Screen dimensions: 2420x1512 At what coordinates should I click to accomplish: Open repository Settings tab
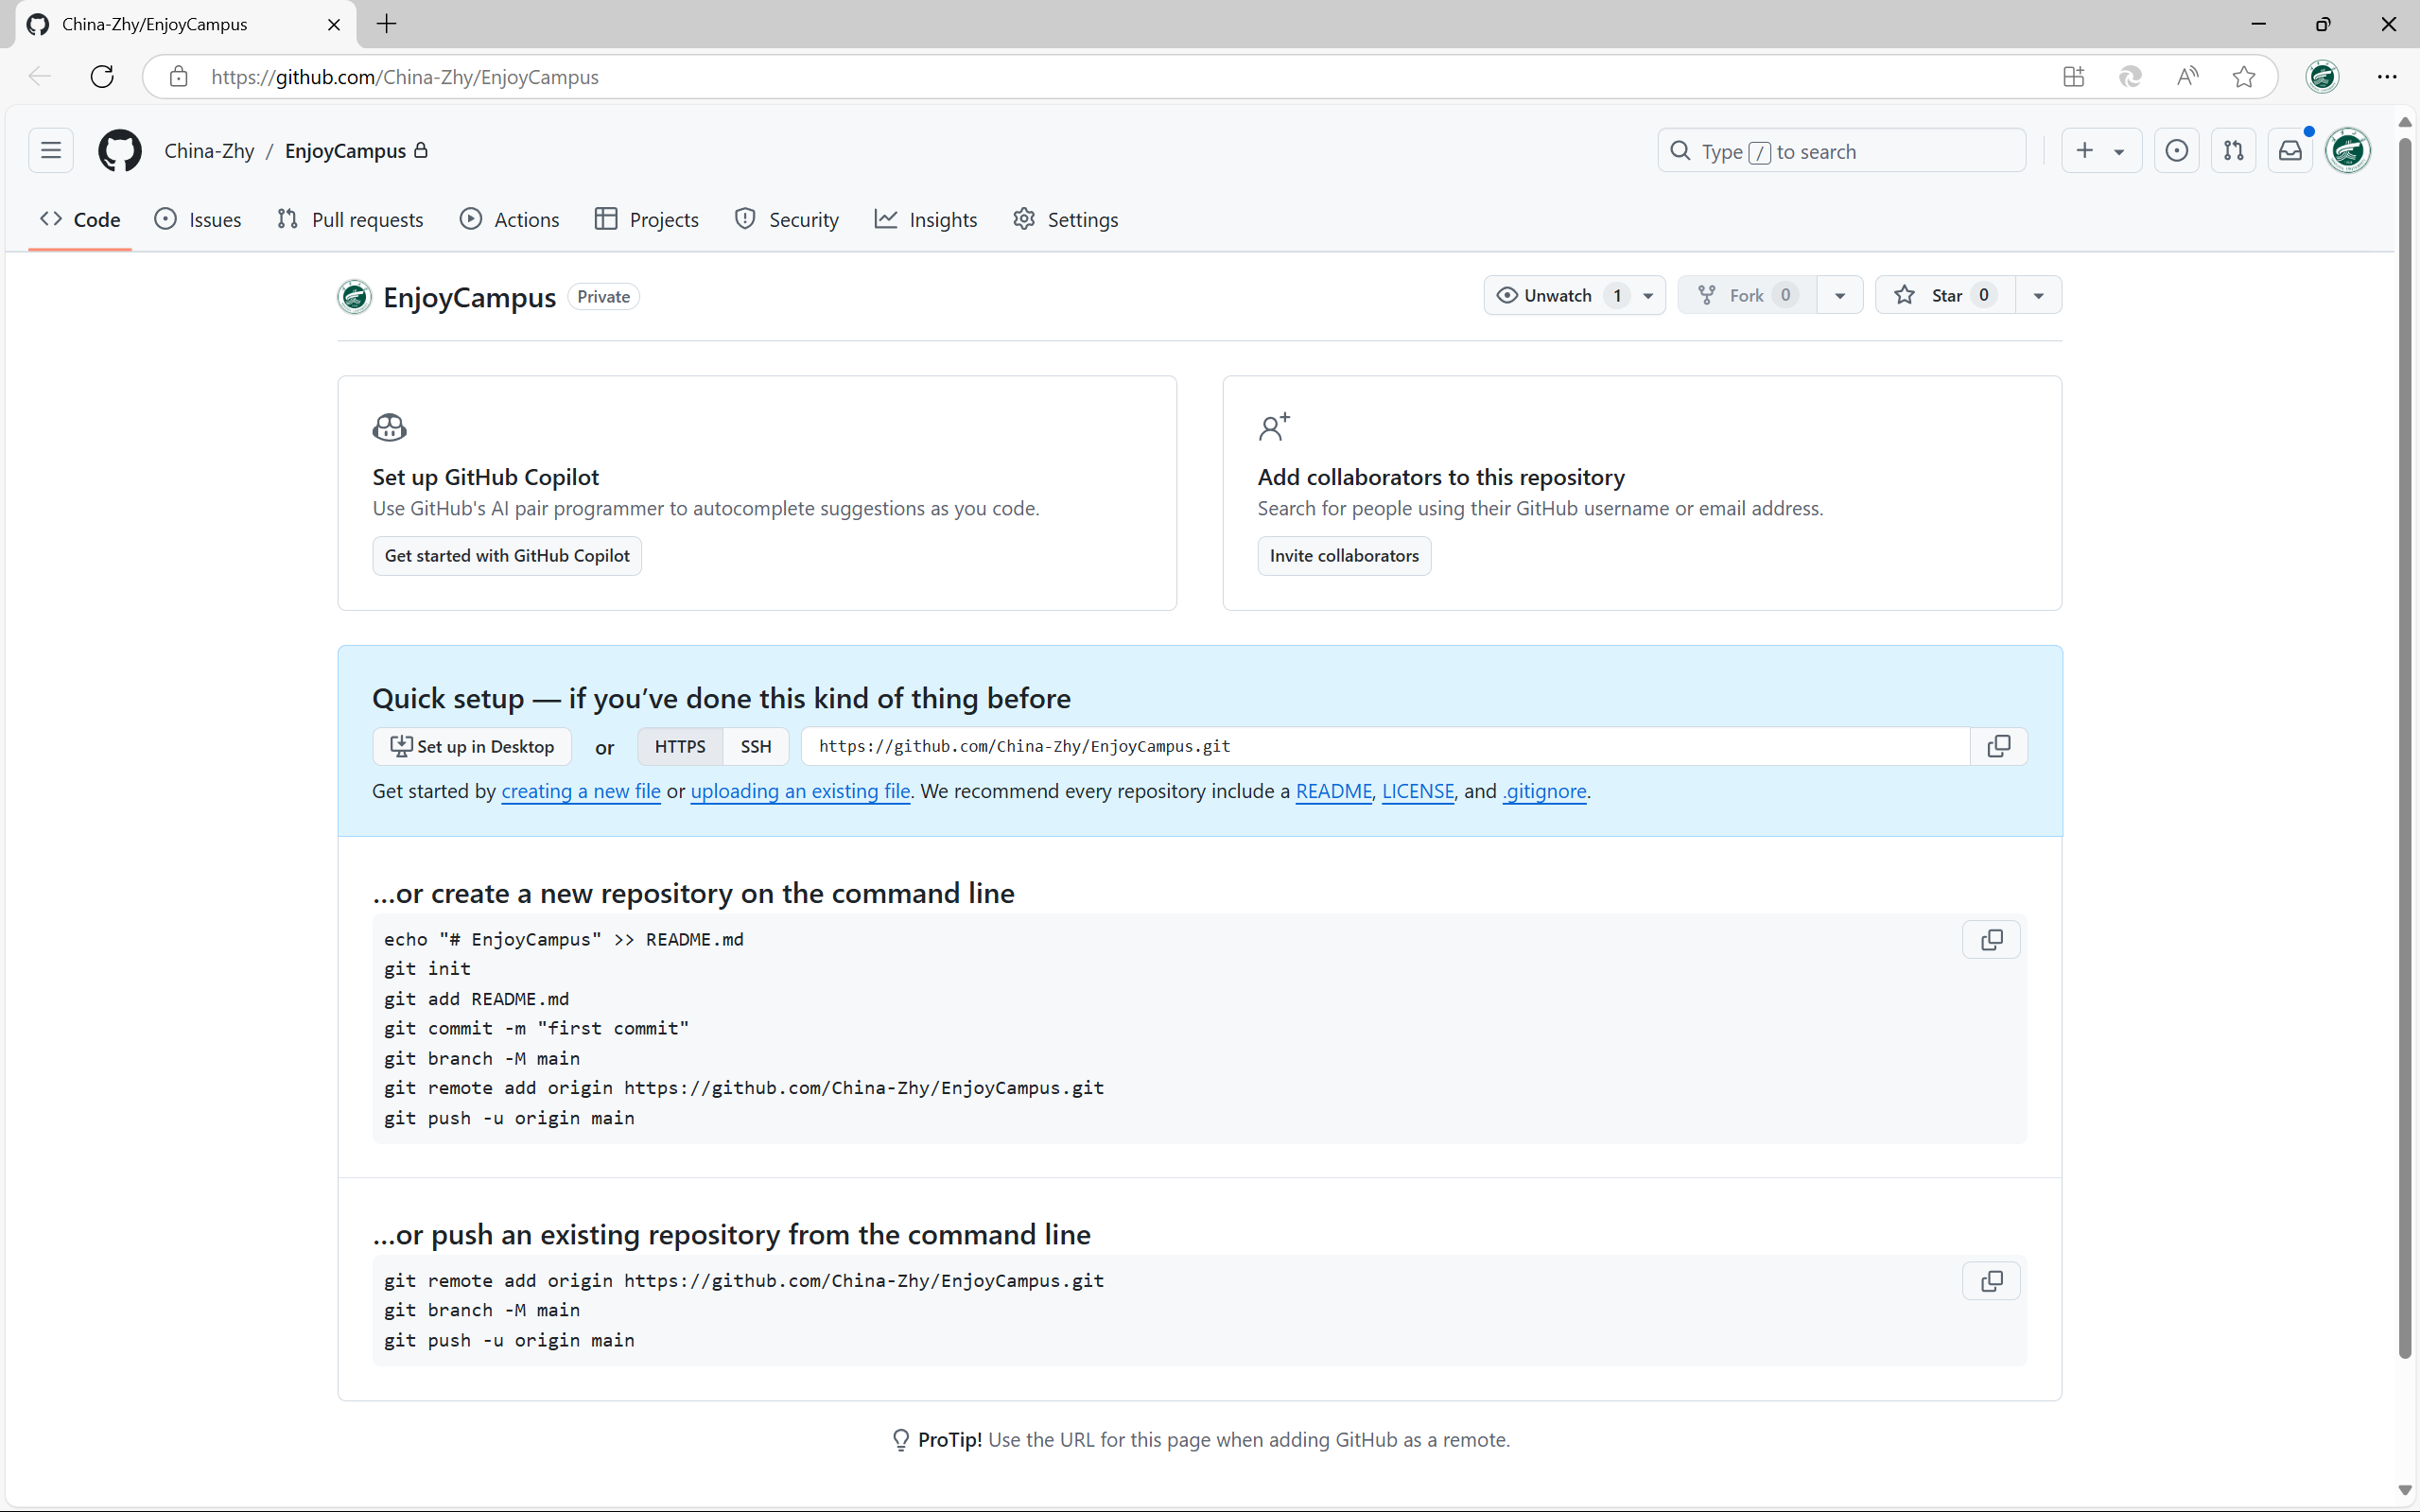coord(1066,219)
